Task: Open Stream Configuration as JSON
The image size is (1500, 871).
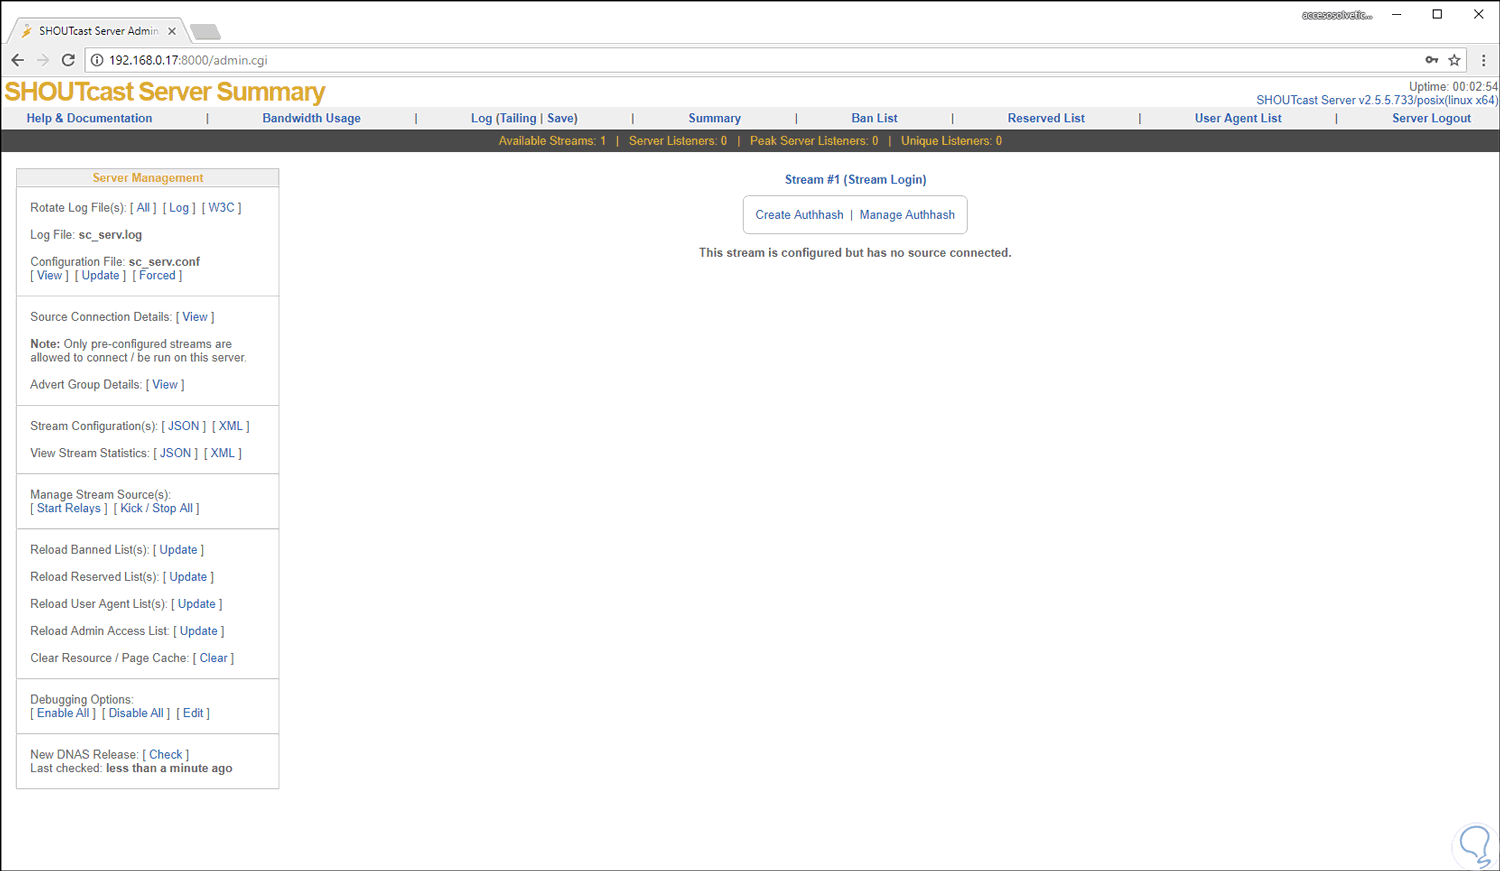Action: click(184, 426)
